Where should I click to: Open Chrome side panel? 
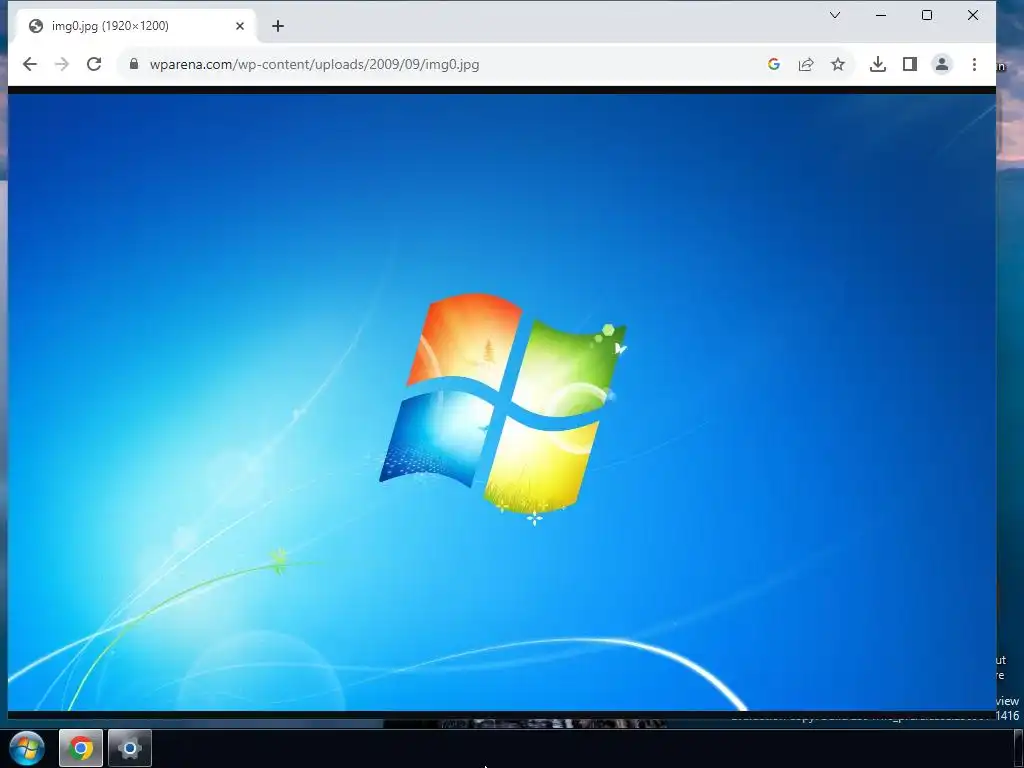pyautogui.click(x=910, y=64)
